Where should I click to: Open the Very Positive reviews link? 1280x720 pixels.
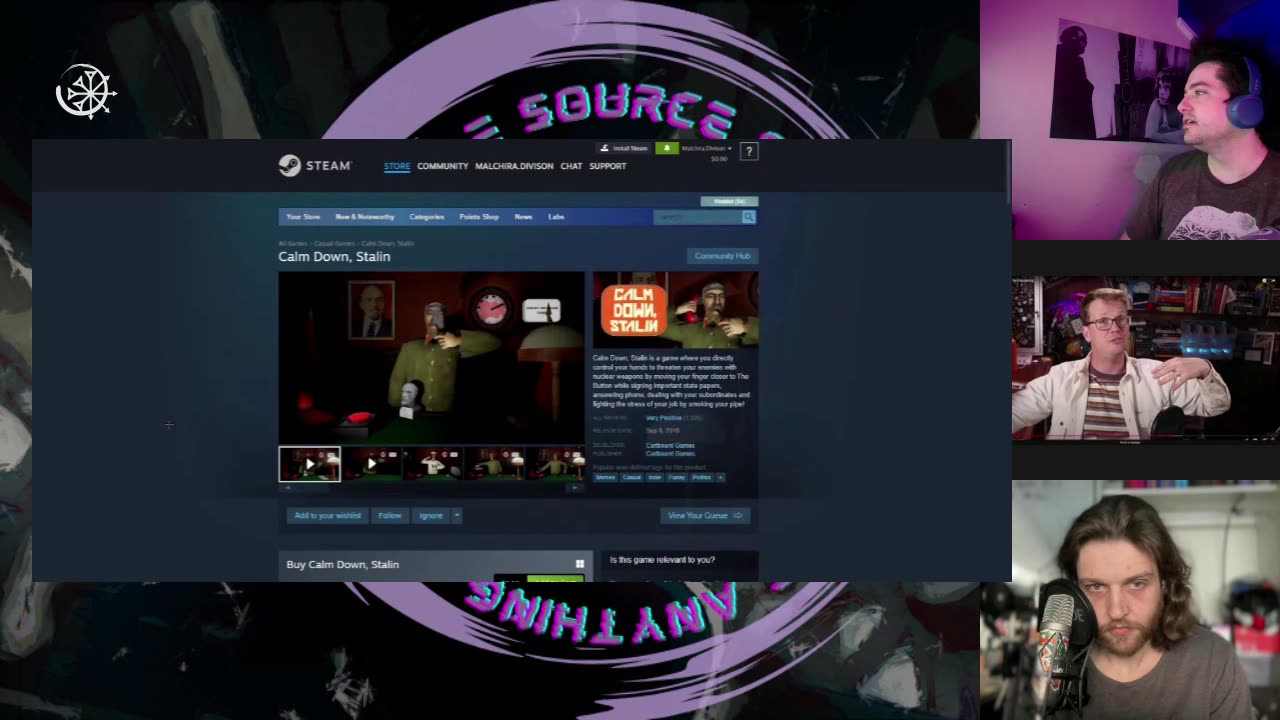(663, 418)
